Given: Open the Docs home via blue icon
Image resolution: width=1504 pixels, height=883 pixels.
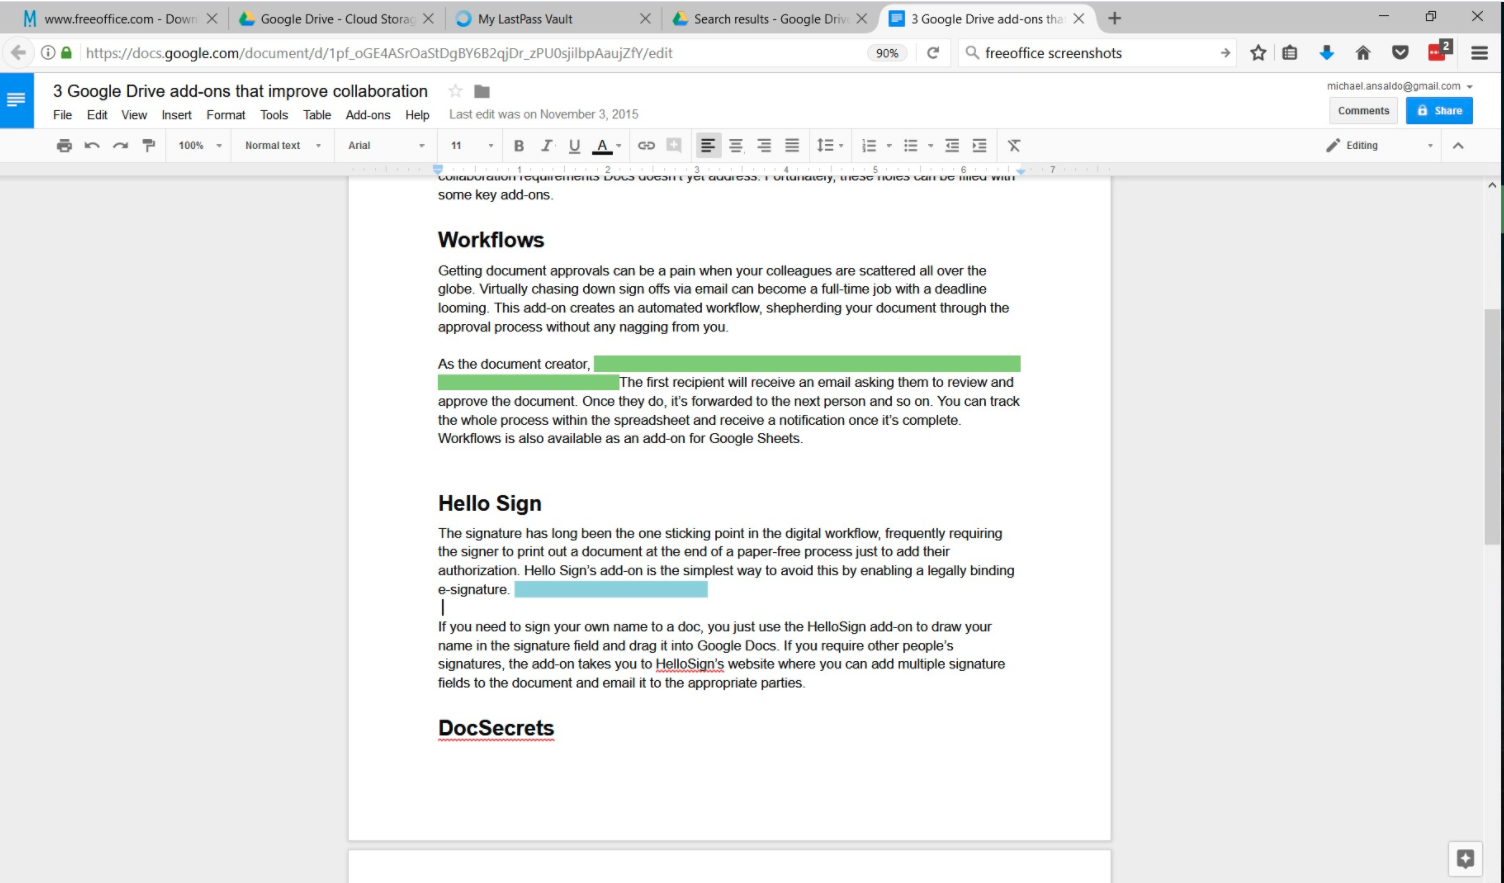Looking at the screenshot, I should point(17,100).
